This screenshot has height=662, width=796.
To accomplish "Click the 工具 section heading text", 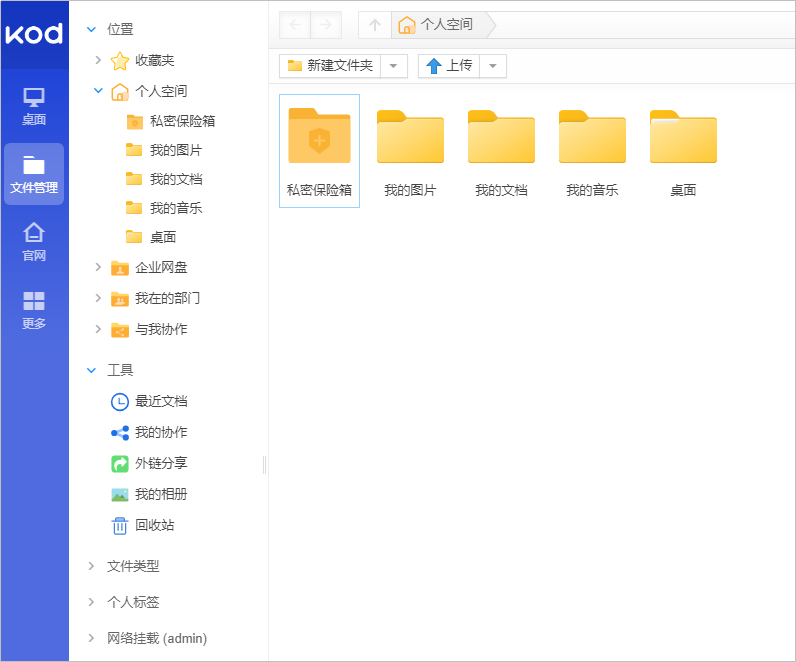I will (120, 370).
